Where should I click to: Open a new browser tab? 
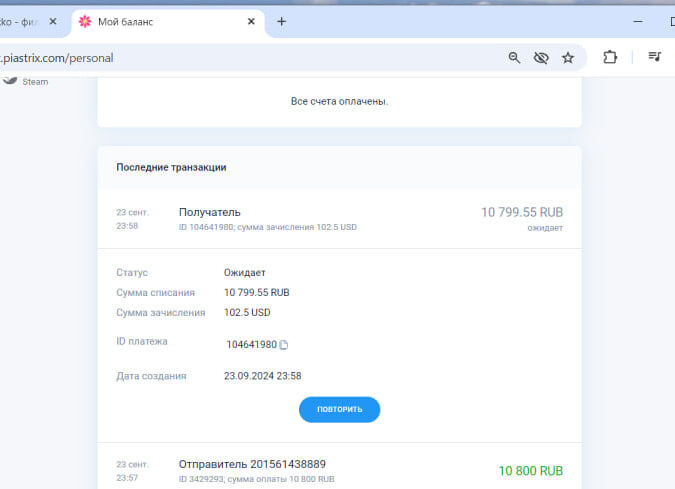pos(281,22)
